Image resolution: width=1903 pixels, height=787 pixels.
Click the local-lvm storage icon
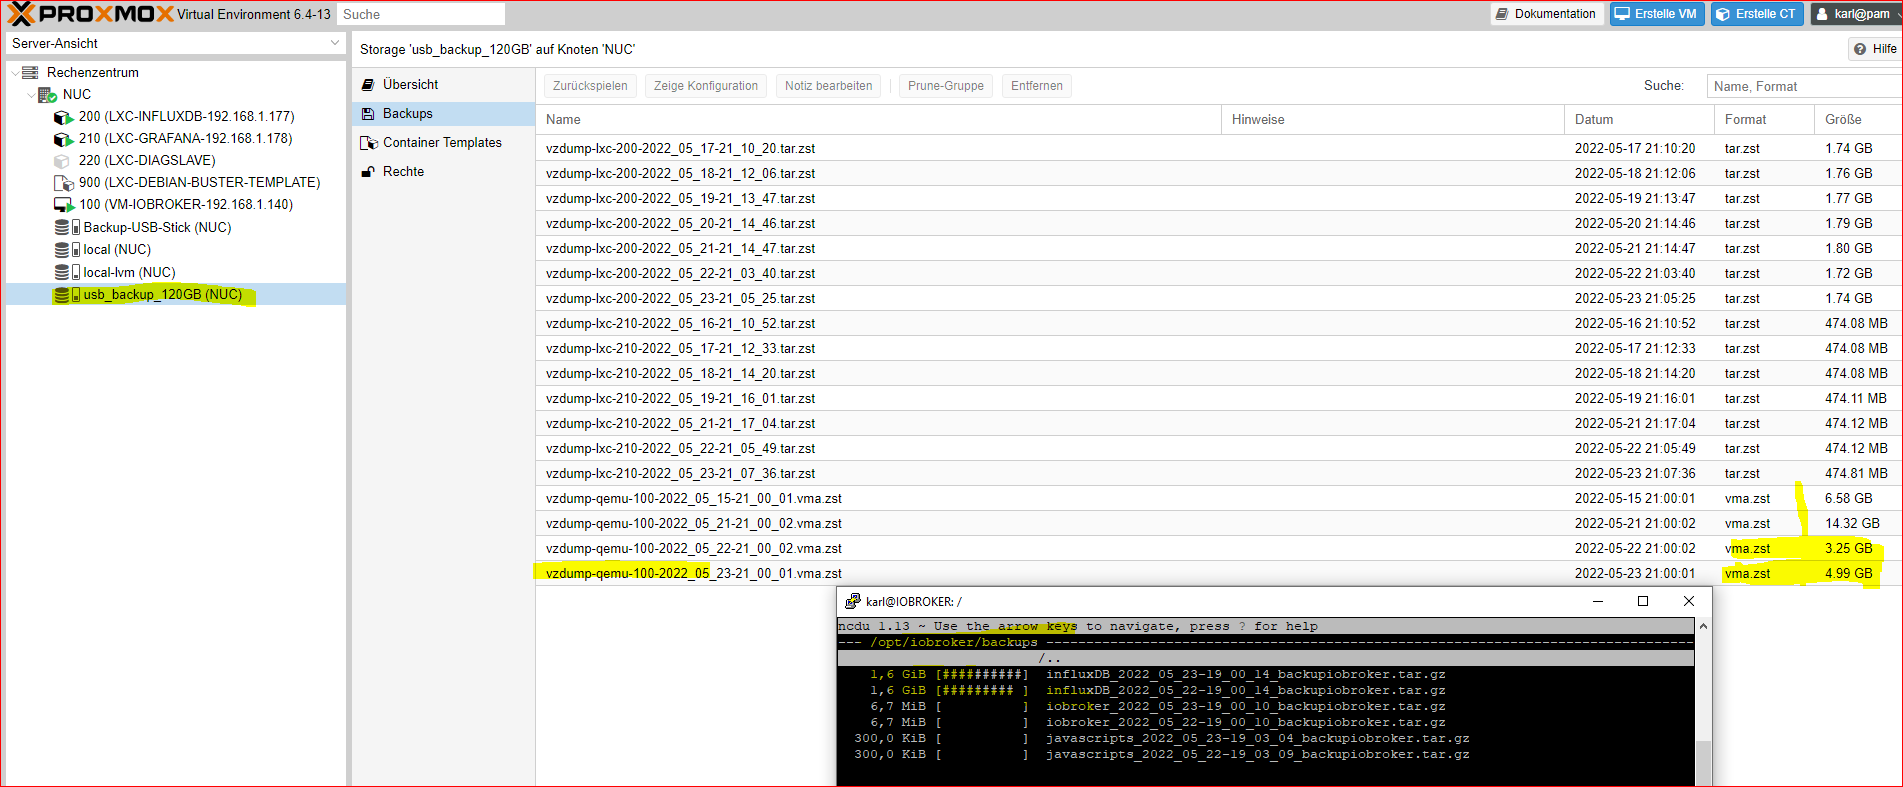pyautogui.click(x=67, y=272)
